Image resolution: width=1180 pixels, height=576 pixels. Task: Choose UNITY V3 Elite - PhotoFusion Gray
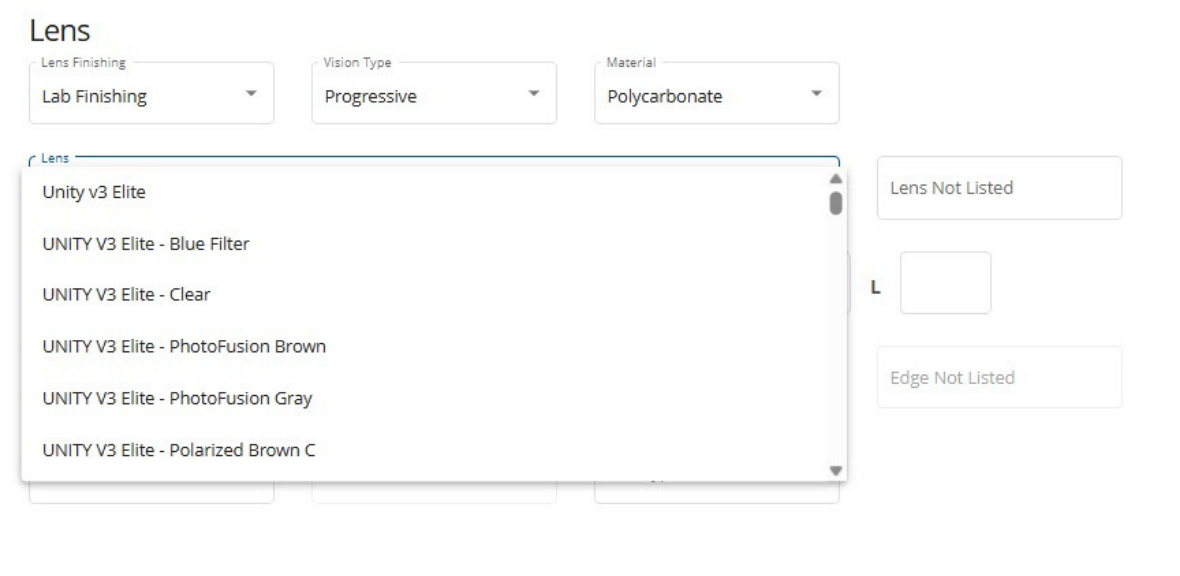click(177, 398)
